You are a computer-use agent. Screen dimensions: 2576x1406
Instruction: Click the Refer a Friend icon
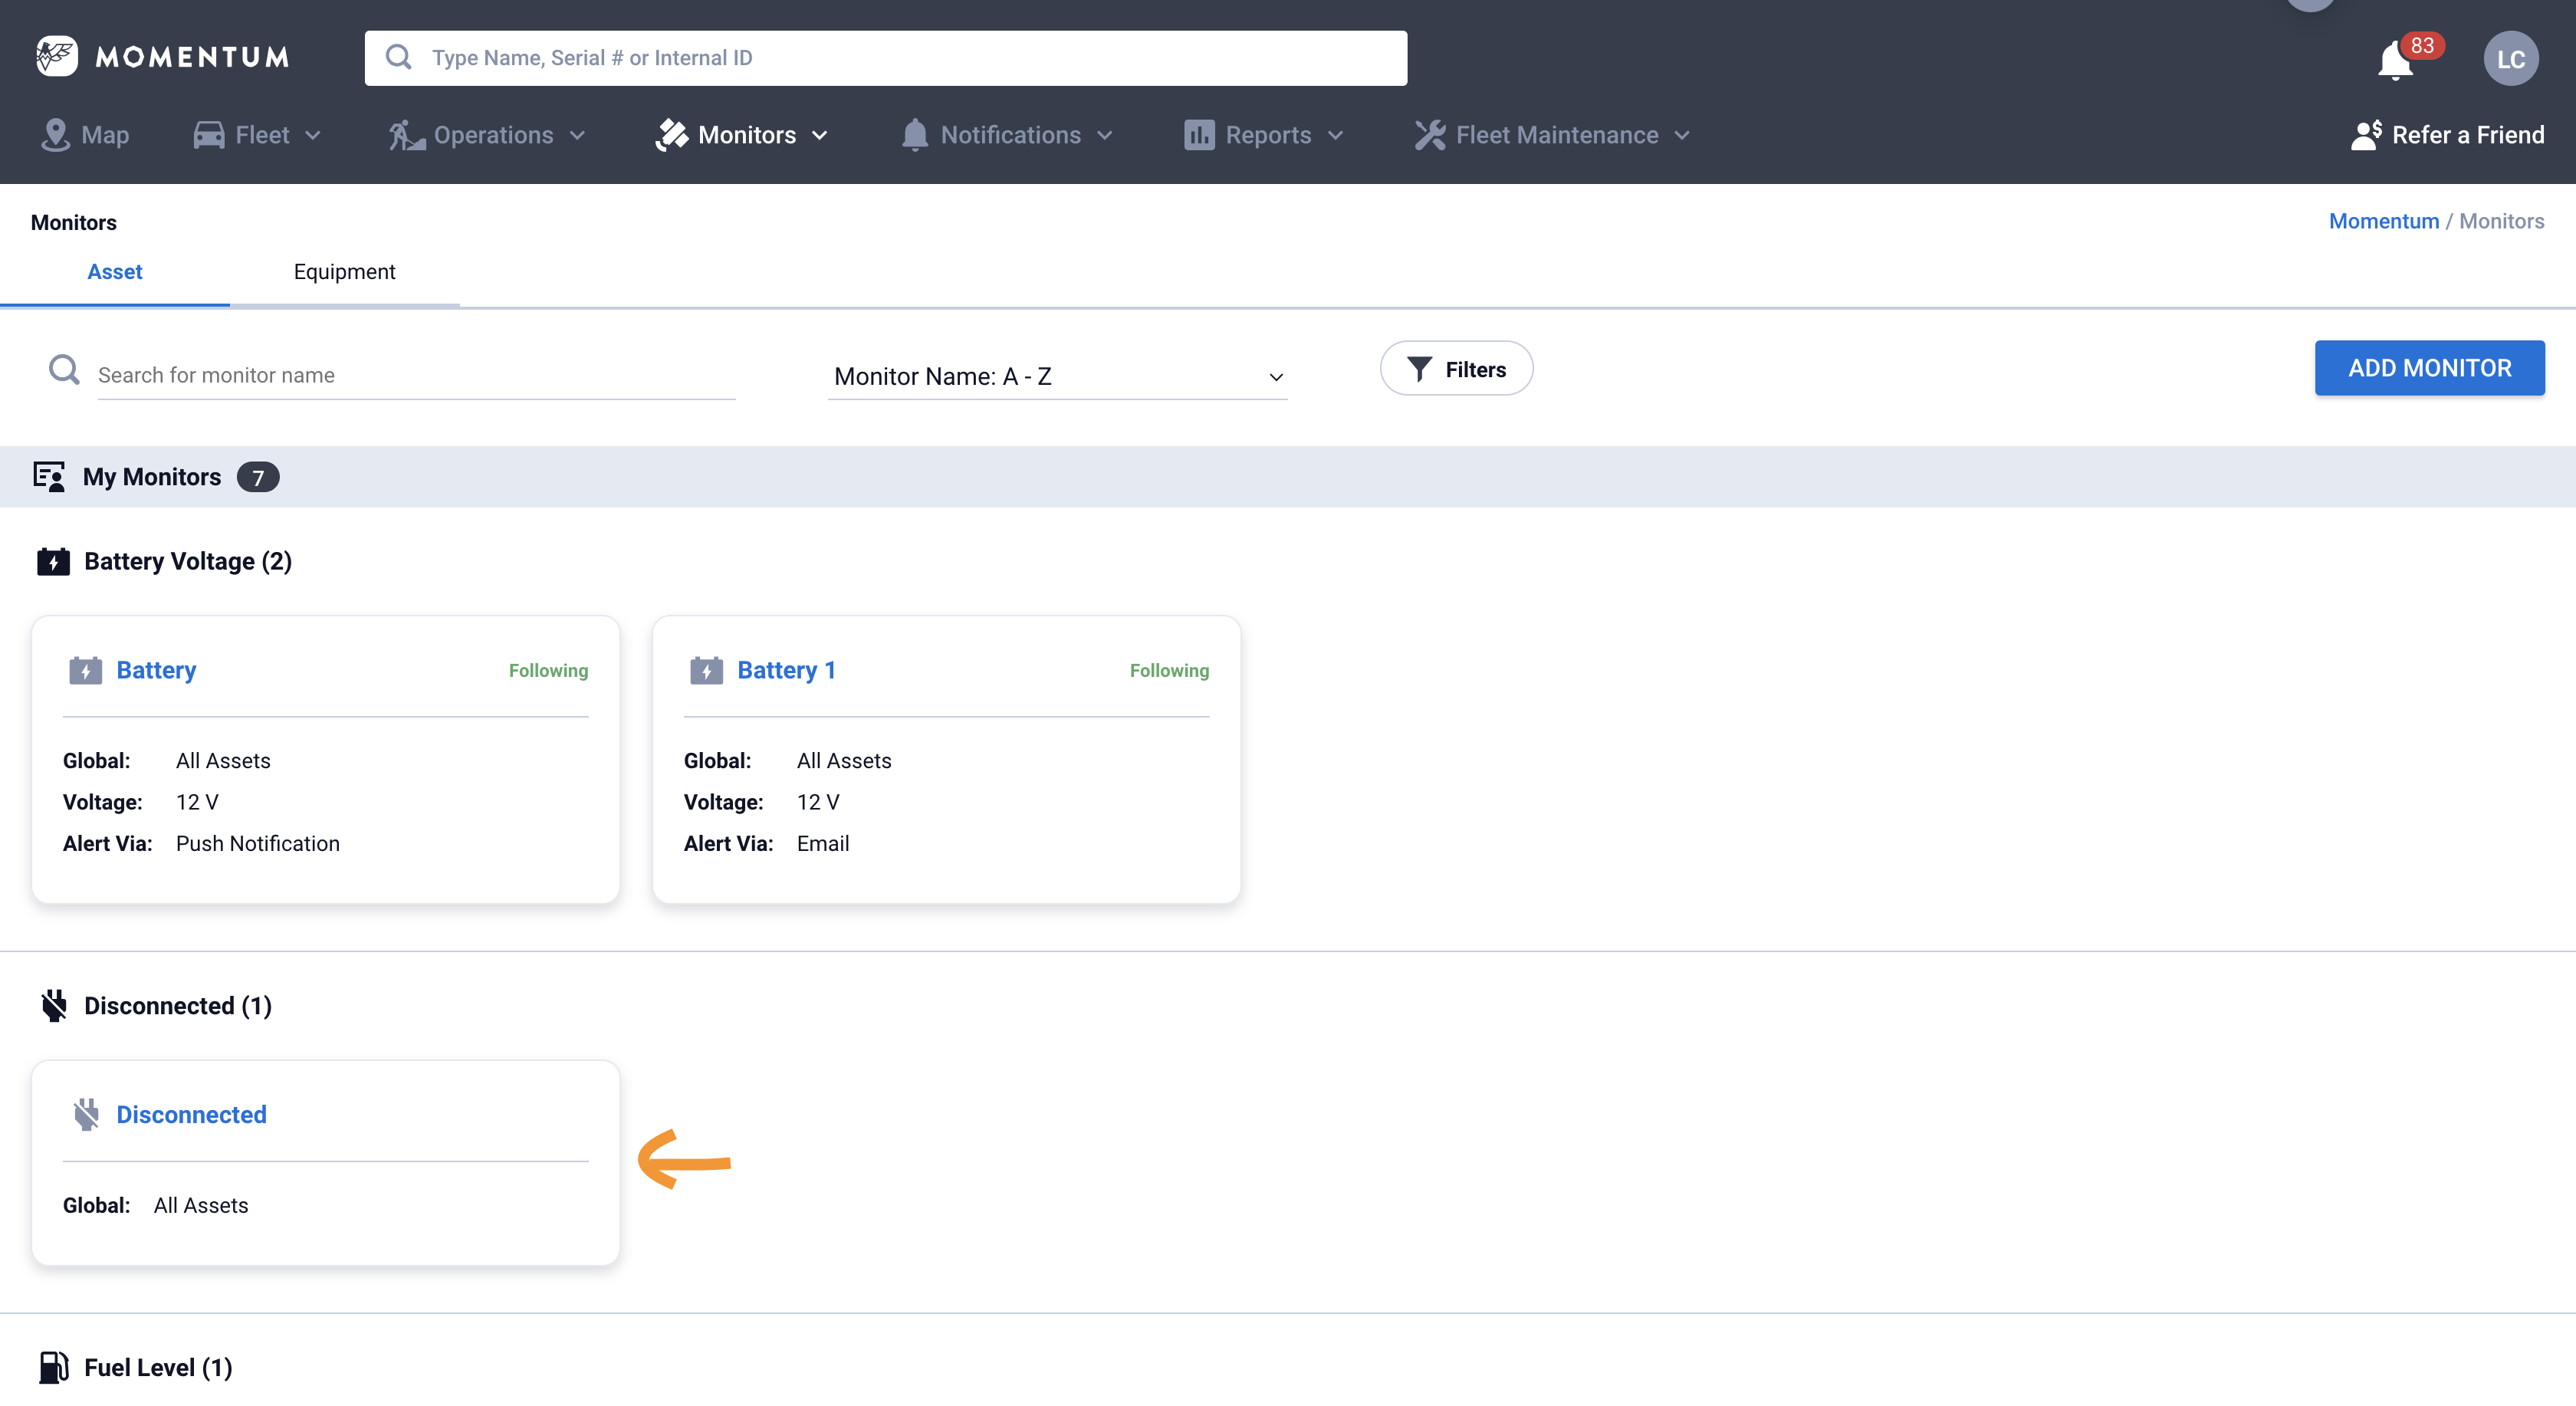pyautogui.click(x=2365, y=135)
